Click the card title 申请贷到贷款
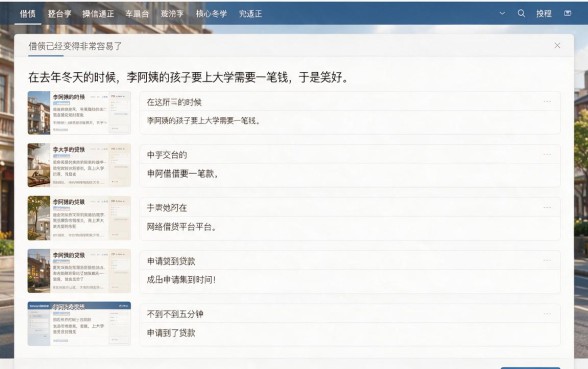The image size is (588, 369). coord(171,261)
